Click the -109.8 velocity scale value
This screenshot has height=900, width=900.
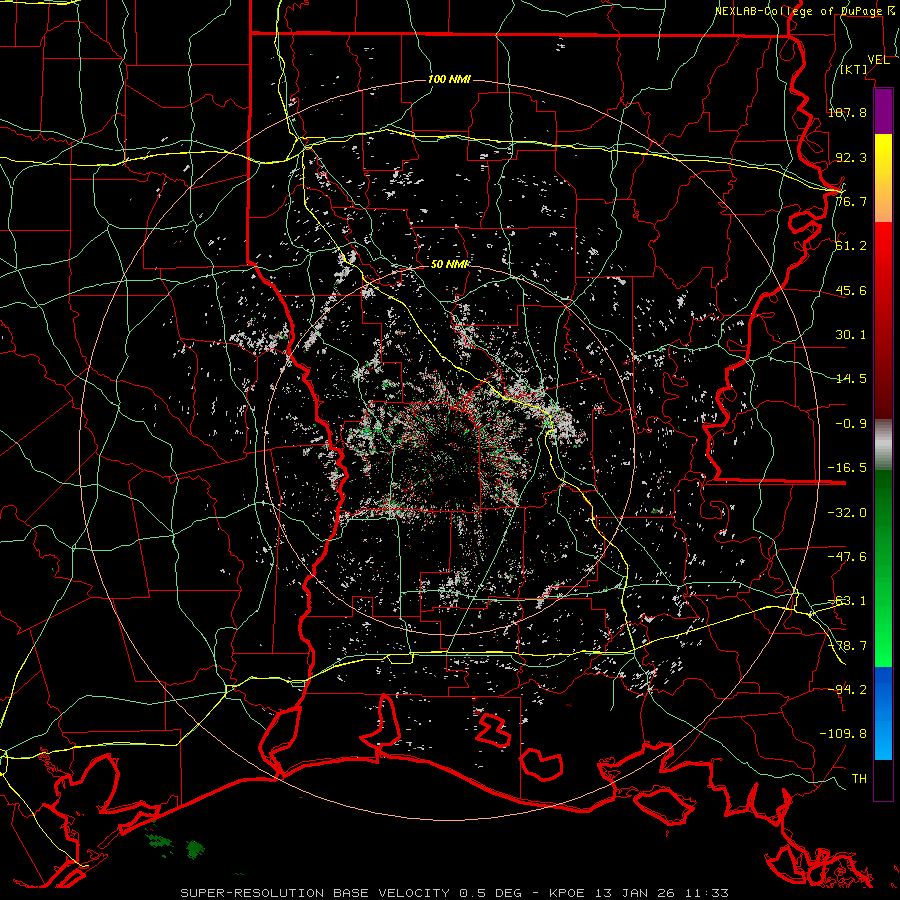click(x=843, y=734)
